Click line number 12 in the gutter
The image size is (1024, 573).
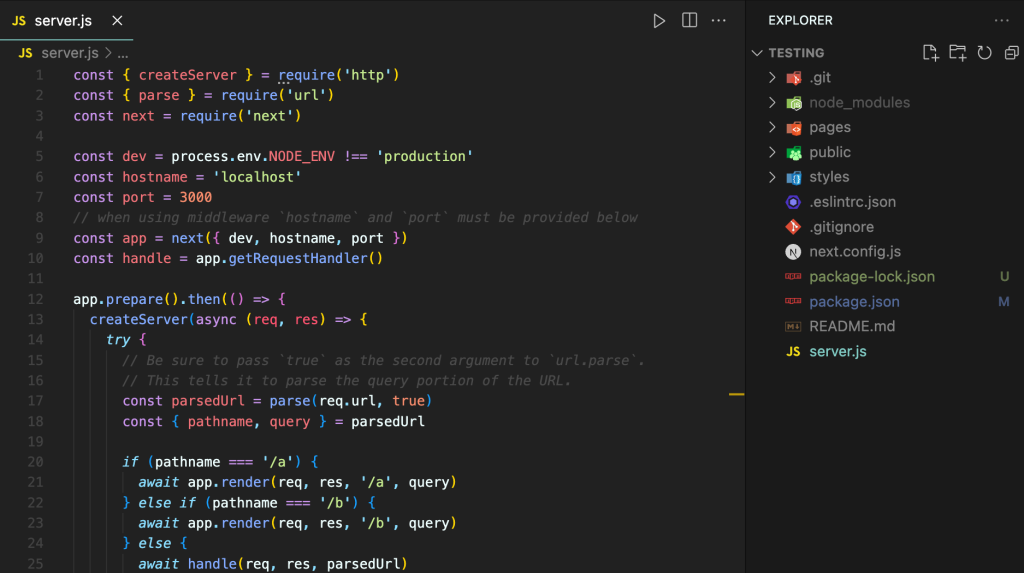tap(35, 299)
